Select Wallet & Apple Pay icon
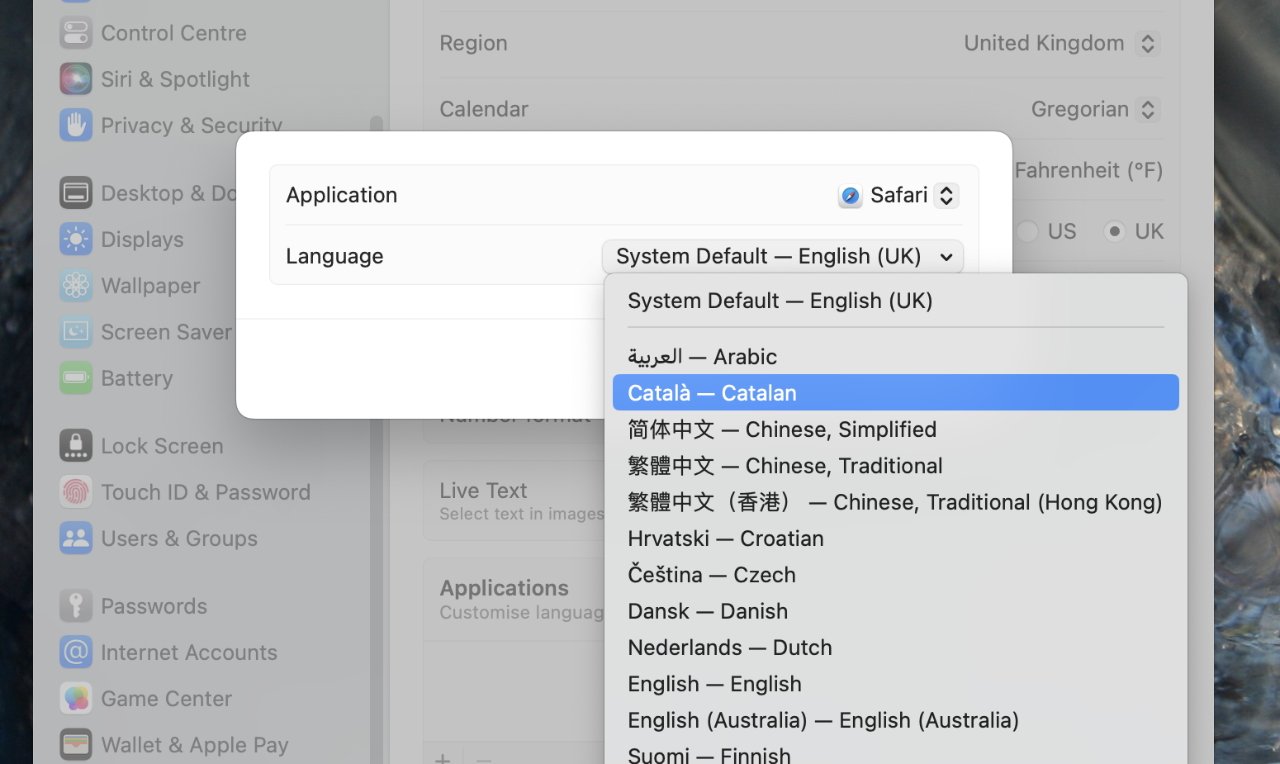The width and height of the screenshot is (1280, 764). [76, 744]
